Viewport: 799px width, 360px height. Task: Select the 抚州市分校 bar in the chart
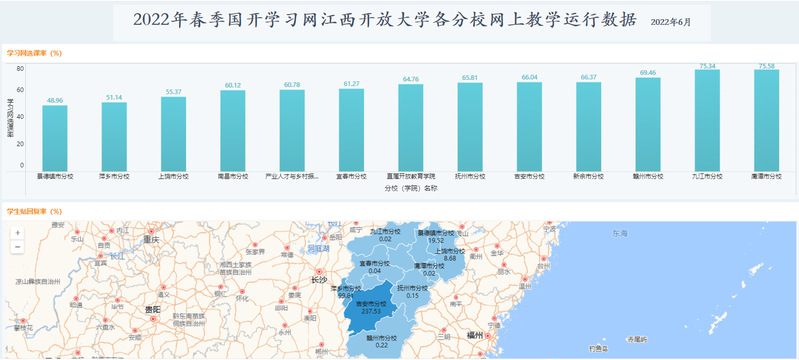coord(470,127)
